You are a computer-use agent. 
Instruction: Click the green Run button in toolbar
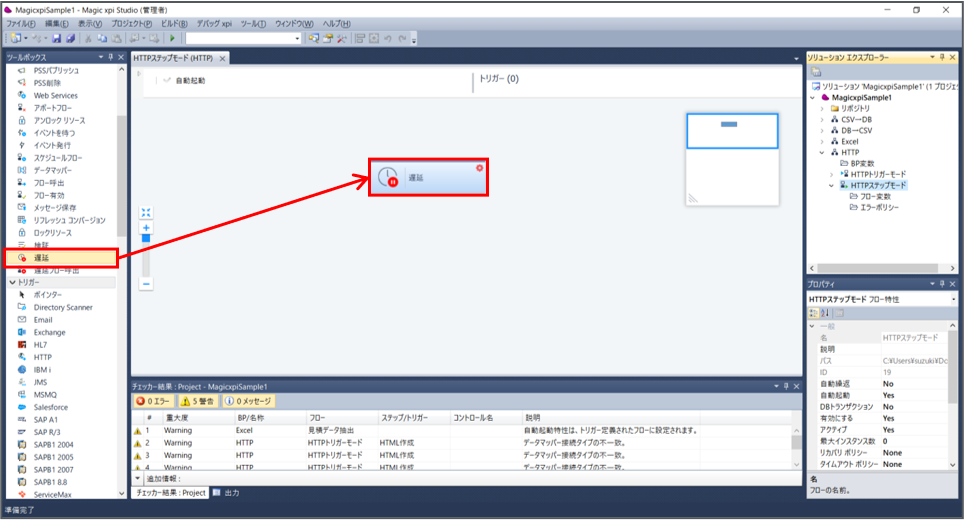coord(172,38)
